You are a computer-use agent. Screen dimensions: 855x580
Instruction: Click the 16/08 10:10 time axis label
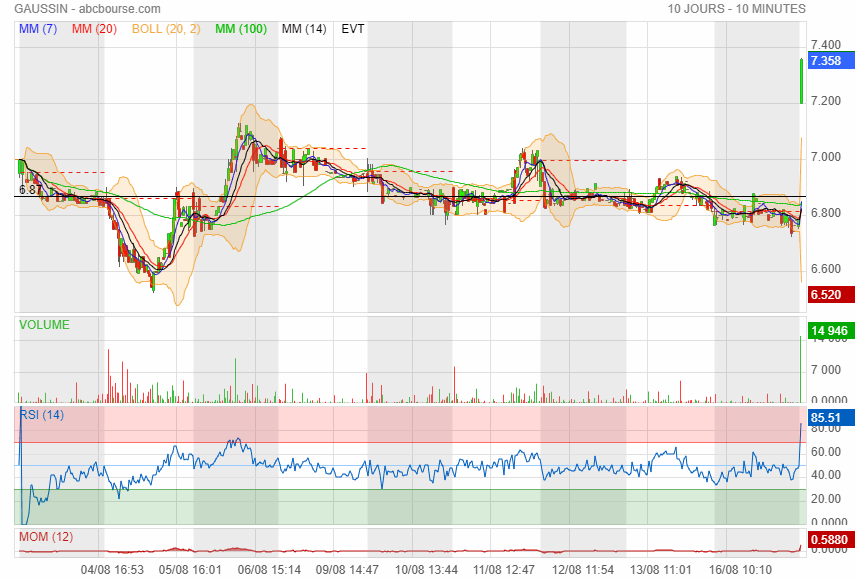(740, 570)
